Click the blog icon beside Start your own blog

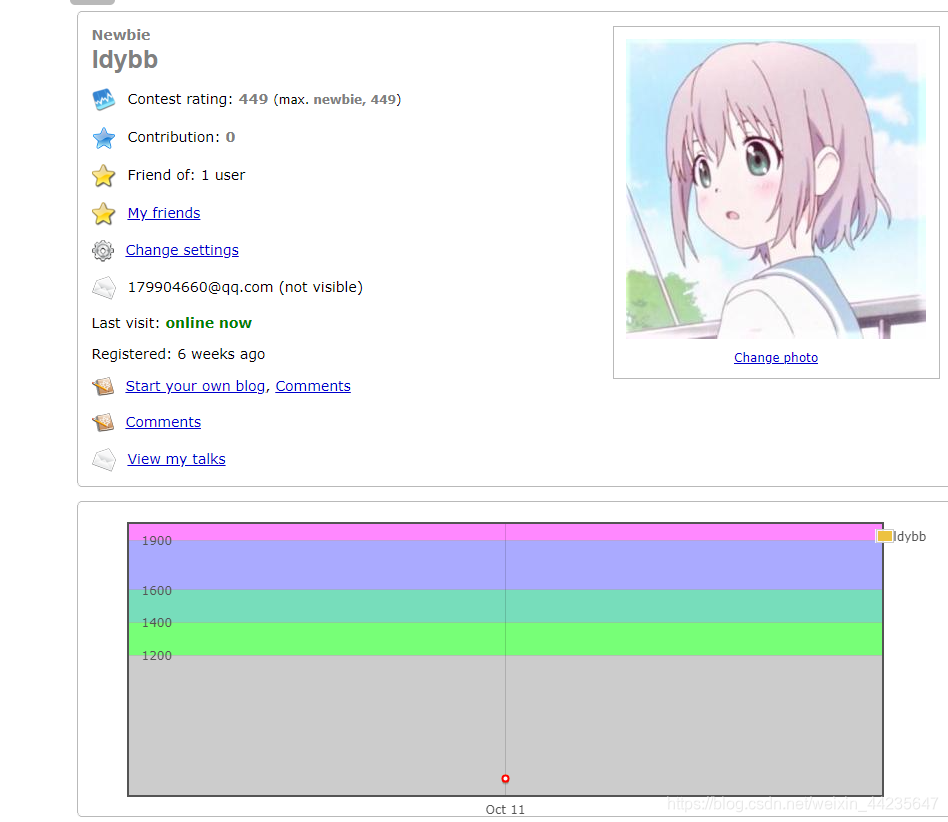click(x=103, y=386)
